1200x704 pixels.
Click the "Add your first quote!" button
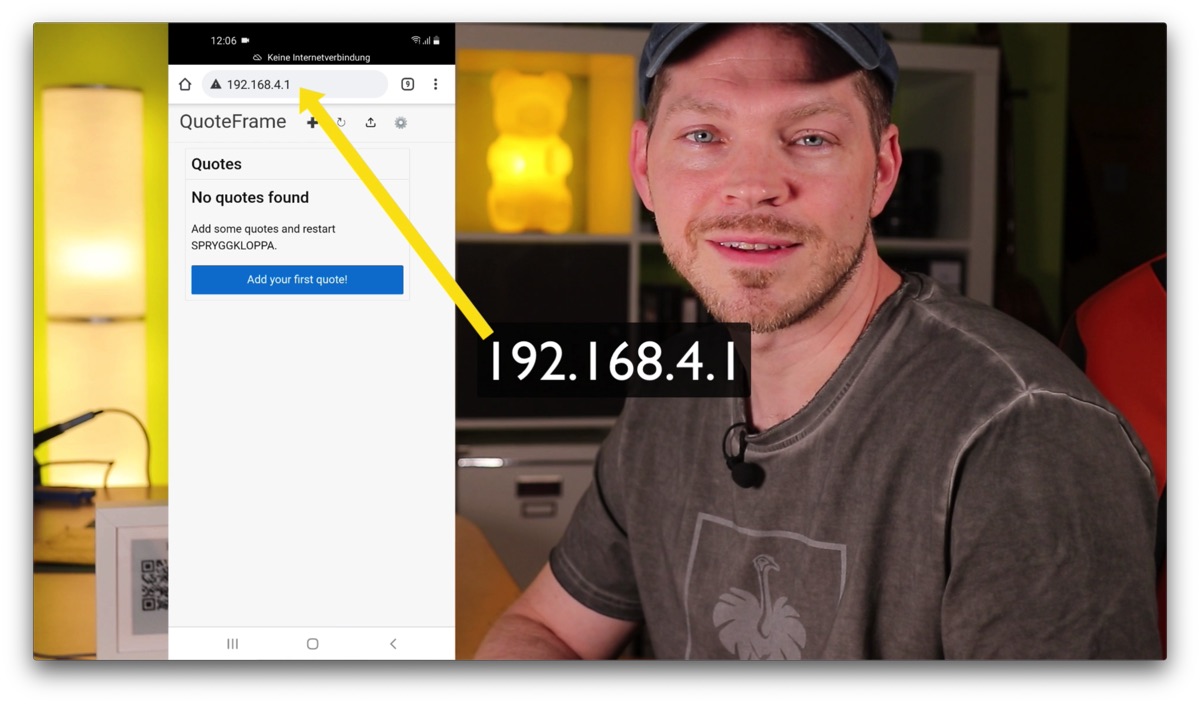click(297, 280)
